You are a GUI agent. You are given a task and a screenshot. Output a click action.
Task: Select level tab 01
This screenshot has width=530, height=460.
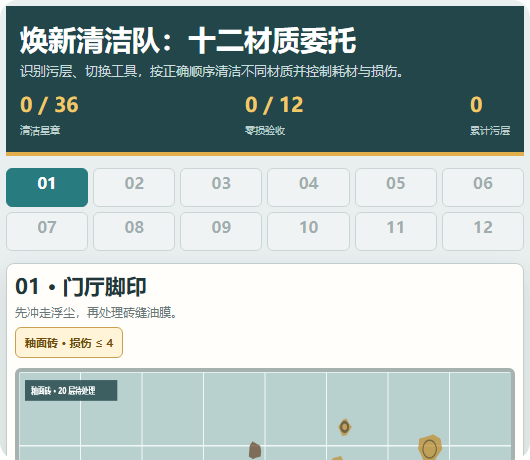(47, 187)
